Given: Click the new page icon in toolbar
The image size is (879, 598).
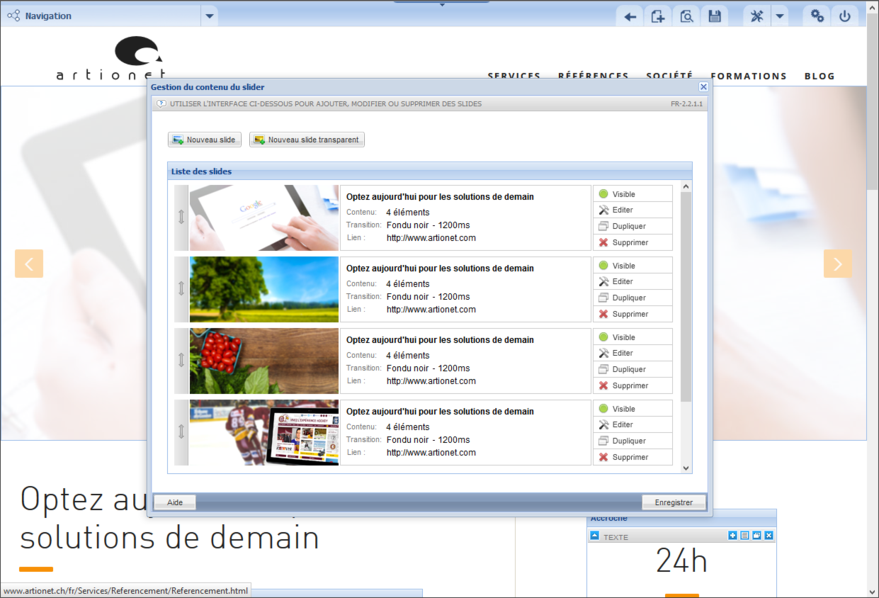Looking at the screenshot, I should [x=658, y=16].
